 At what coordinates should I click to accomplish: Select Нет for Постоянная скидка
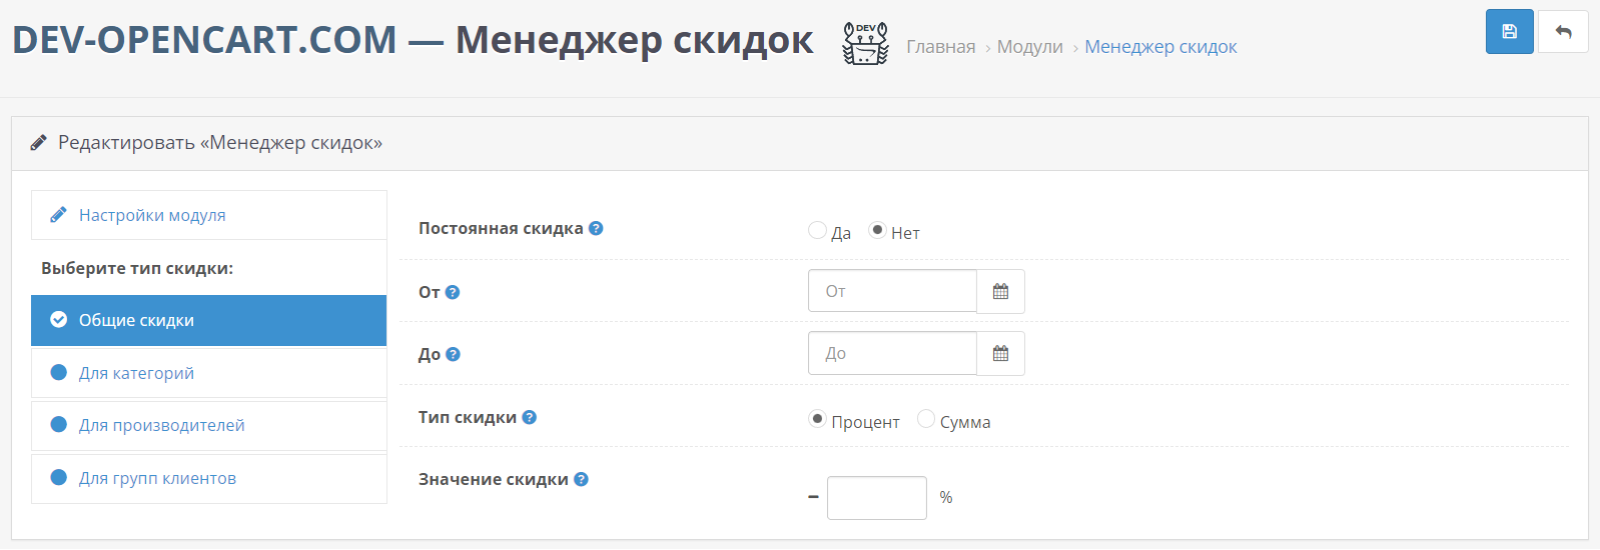click(x=877, y=230)
